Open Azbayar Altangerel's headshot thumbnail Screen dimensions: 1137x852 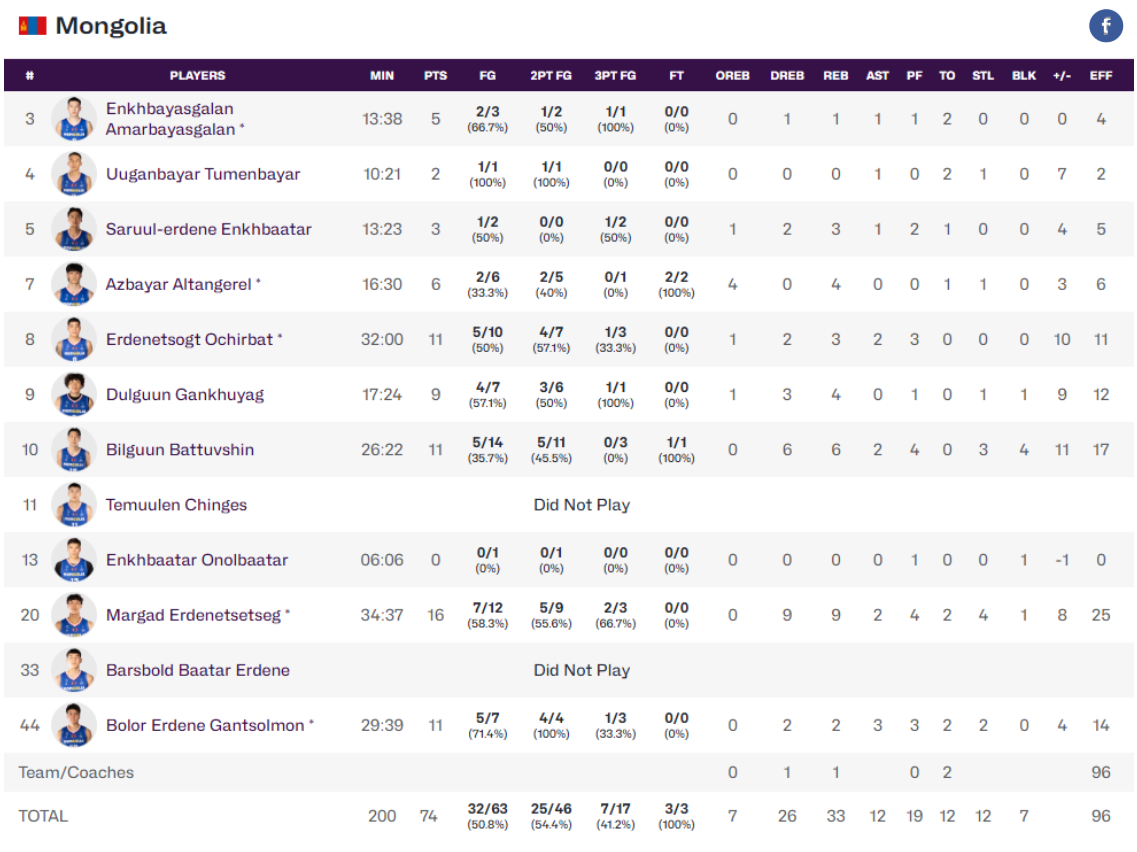pos(74,285)
